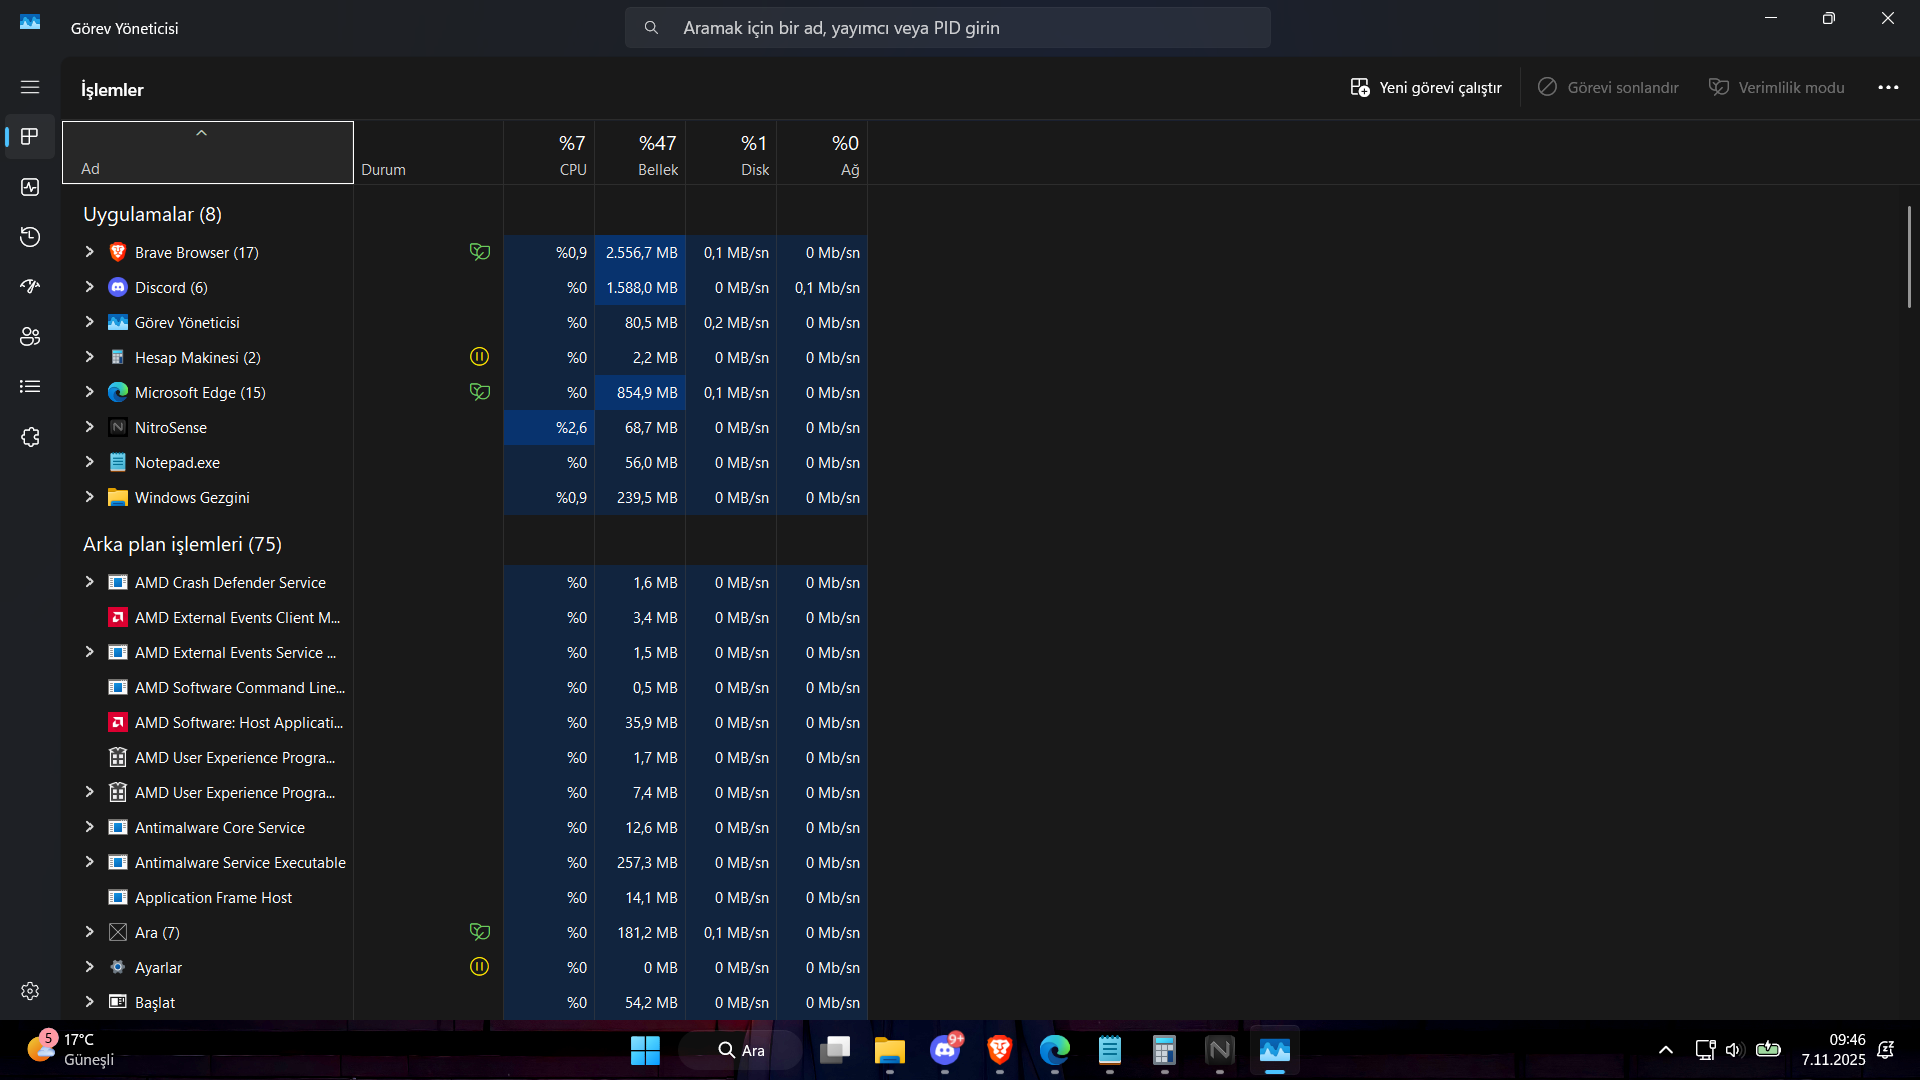This screenshot has width=1920, height=1080.
Task: Click Yeni görevi çalıştır button
Action: click(x=1426, y=88)
